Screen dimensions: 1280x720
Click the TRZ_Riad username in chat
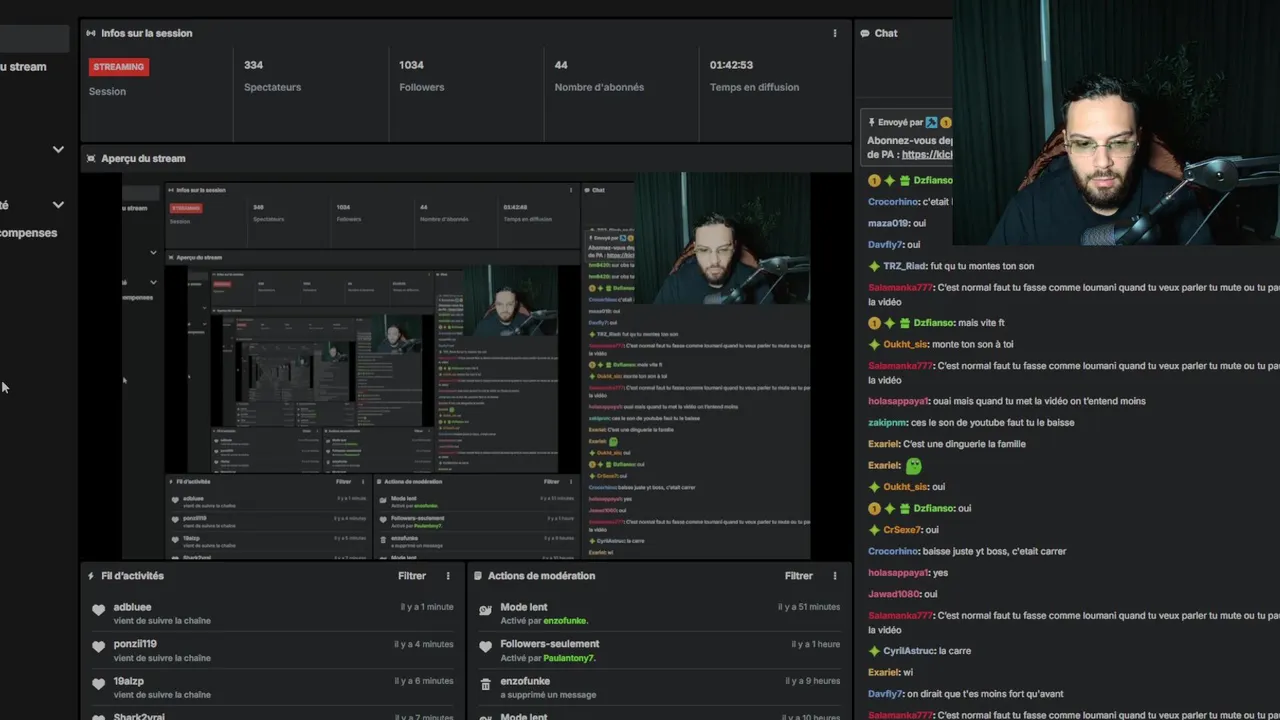(x=904, y=266)
